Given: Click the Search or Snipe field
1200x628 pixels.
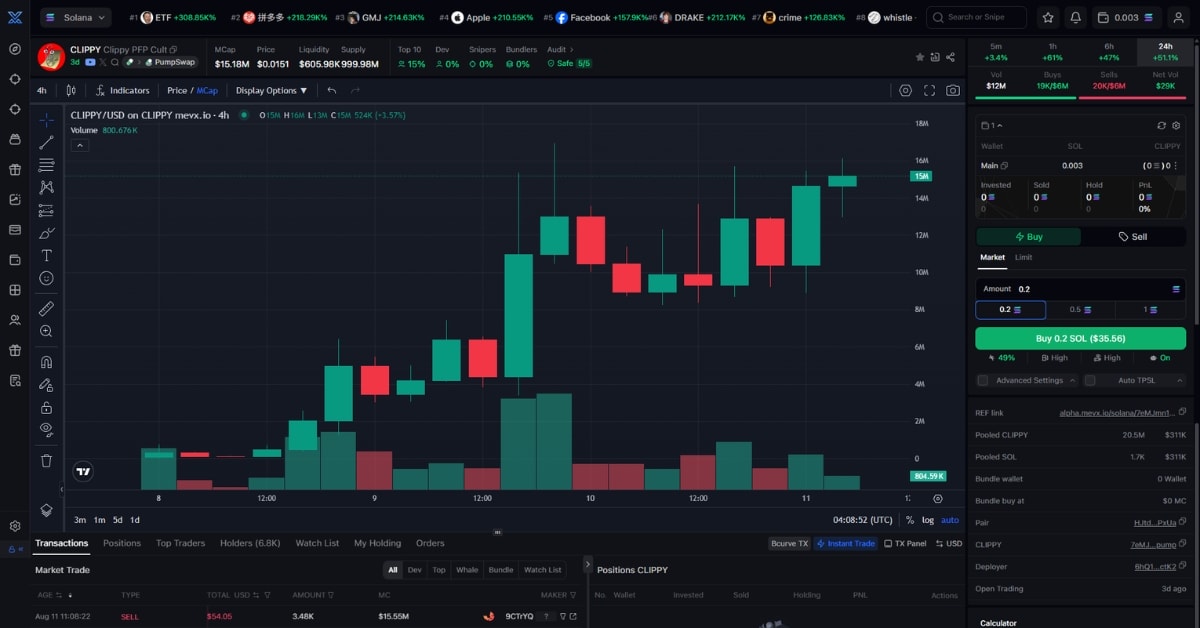Looking at the screenshot, I should (976, 17).
